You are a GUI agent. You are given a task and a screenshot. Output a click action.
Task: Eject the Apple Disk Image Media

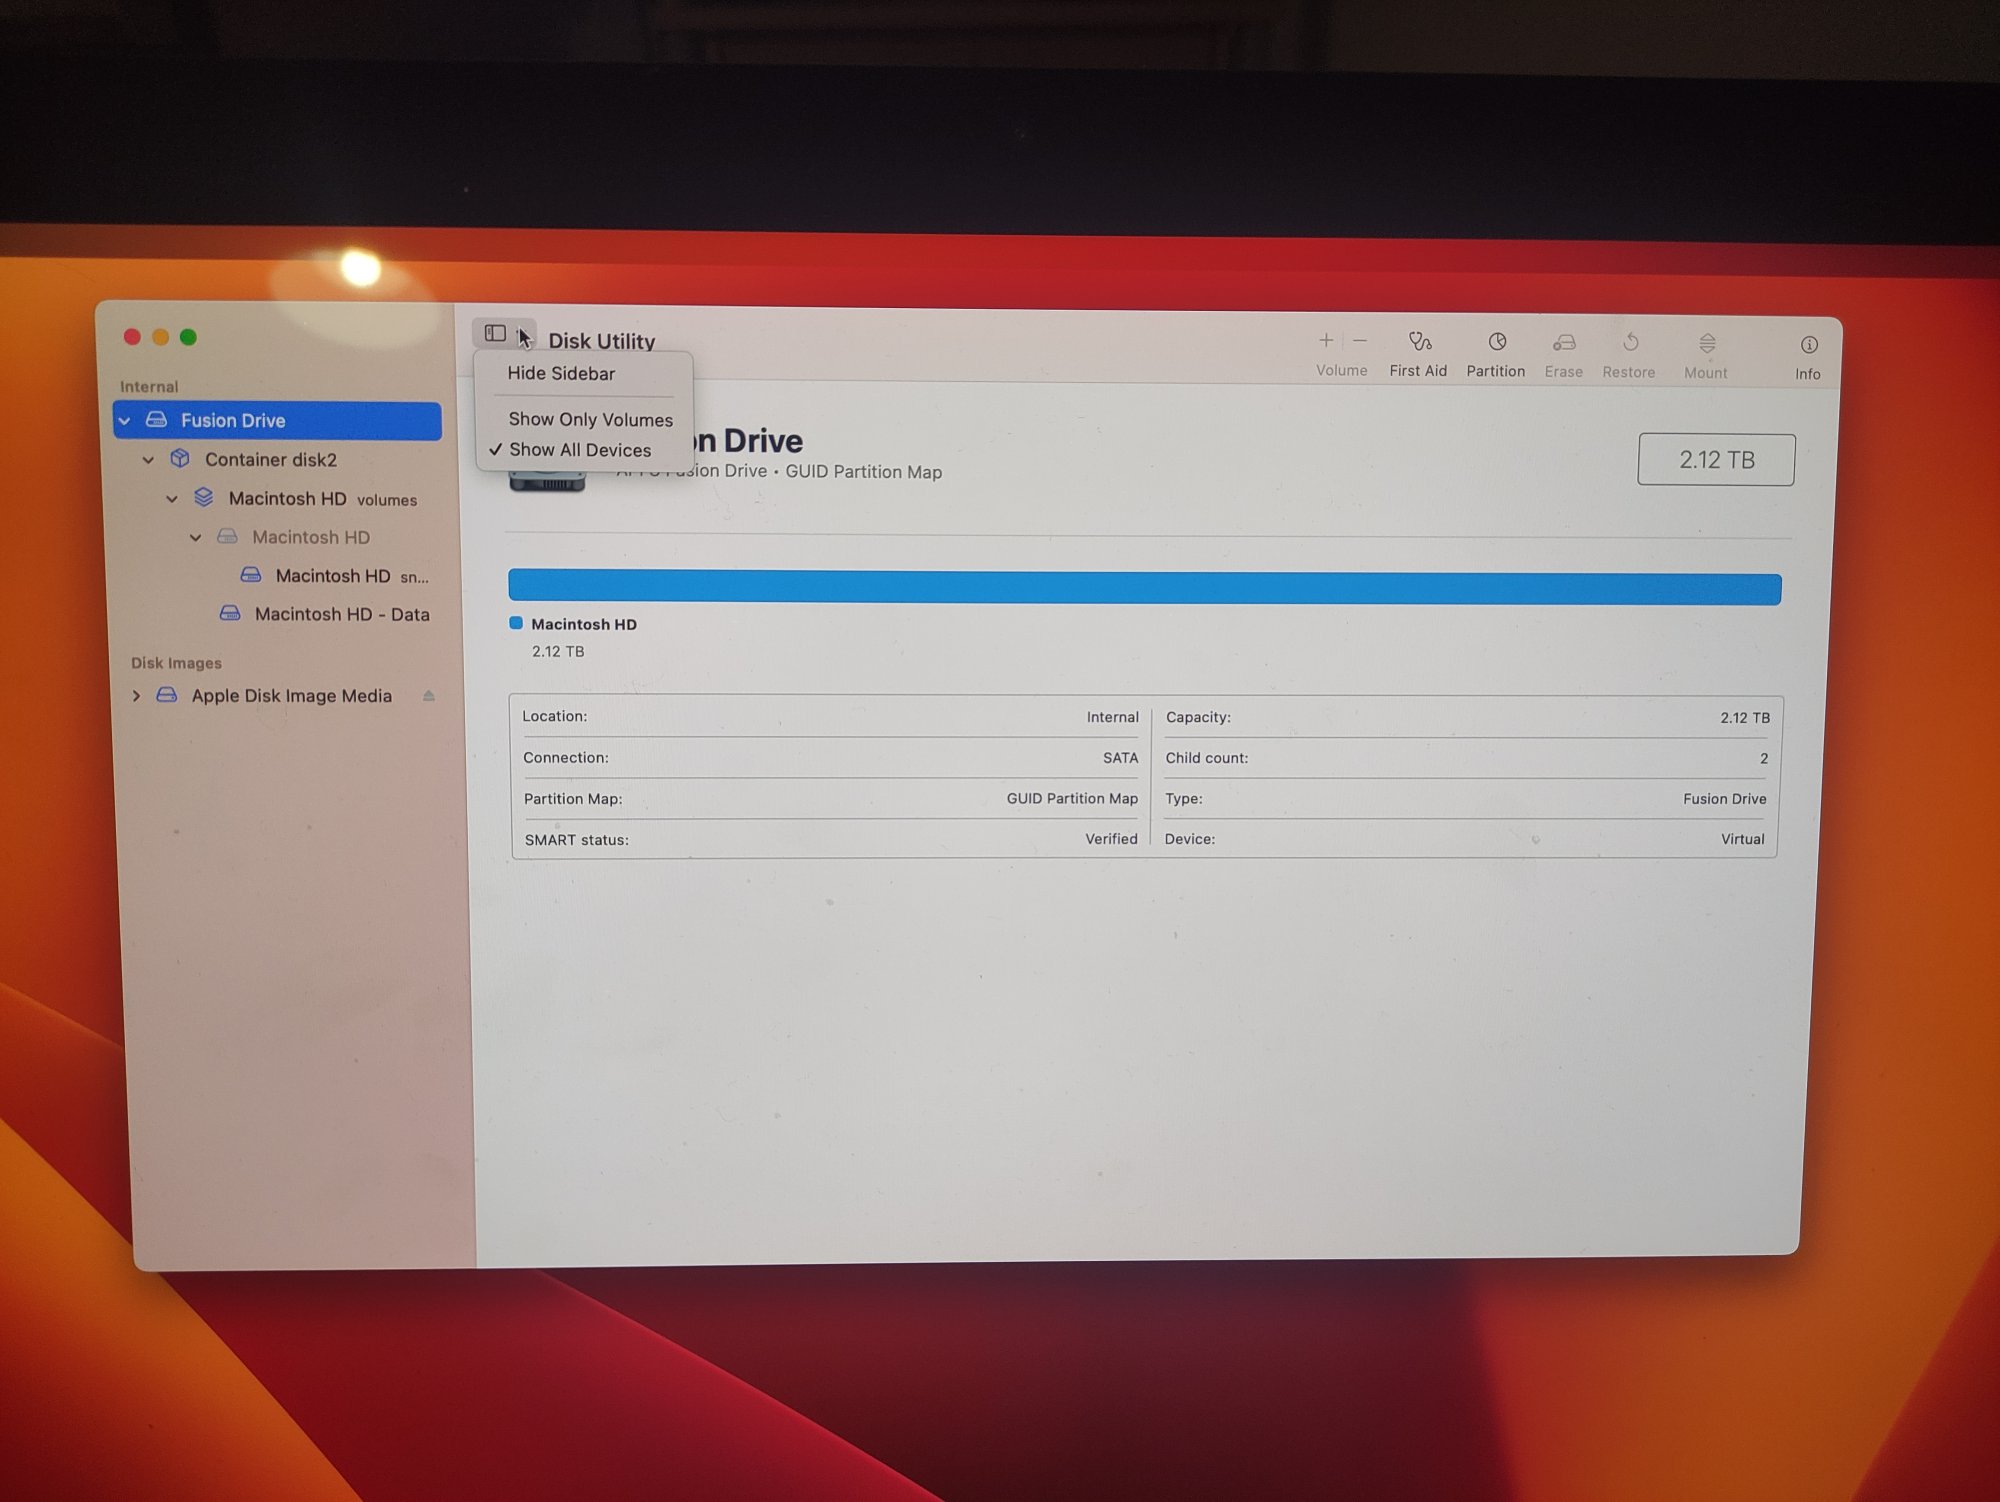tap(429, 696)
